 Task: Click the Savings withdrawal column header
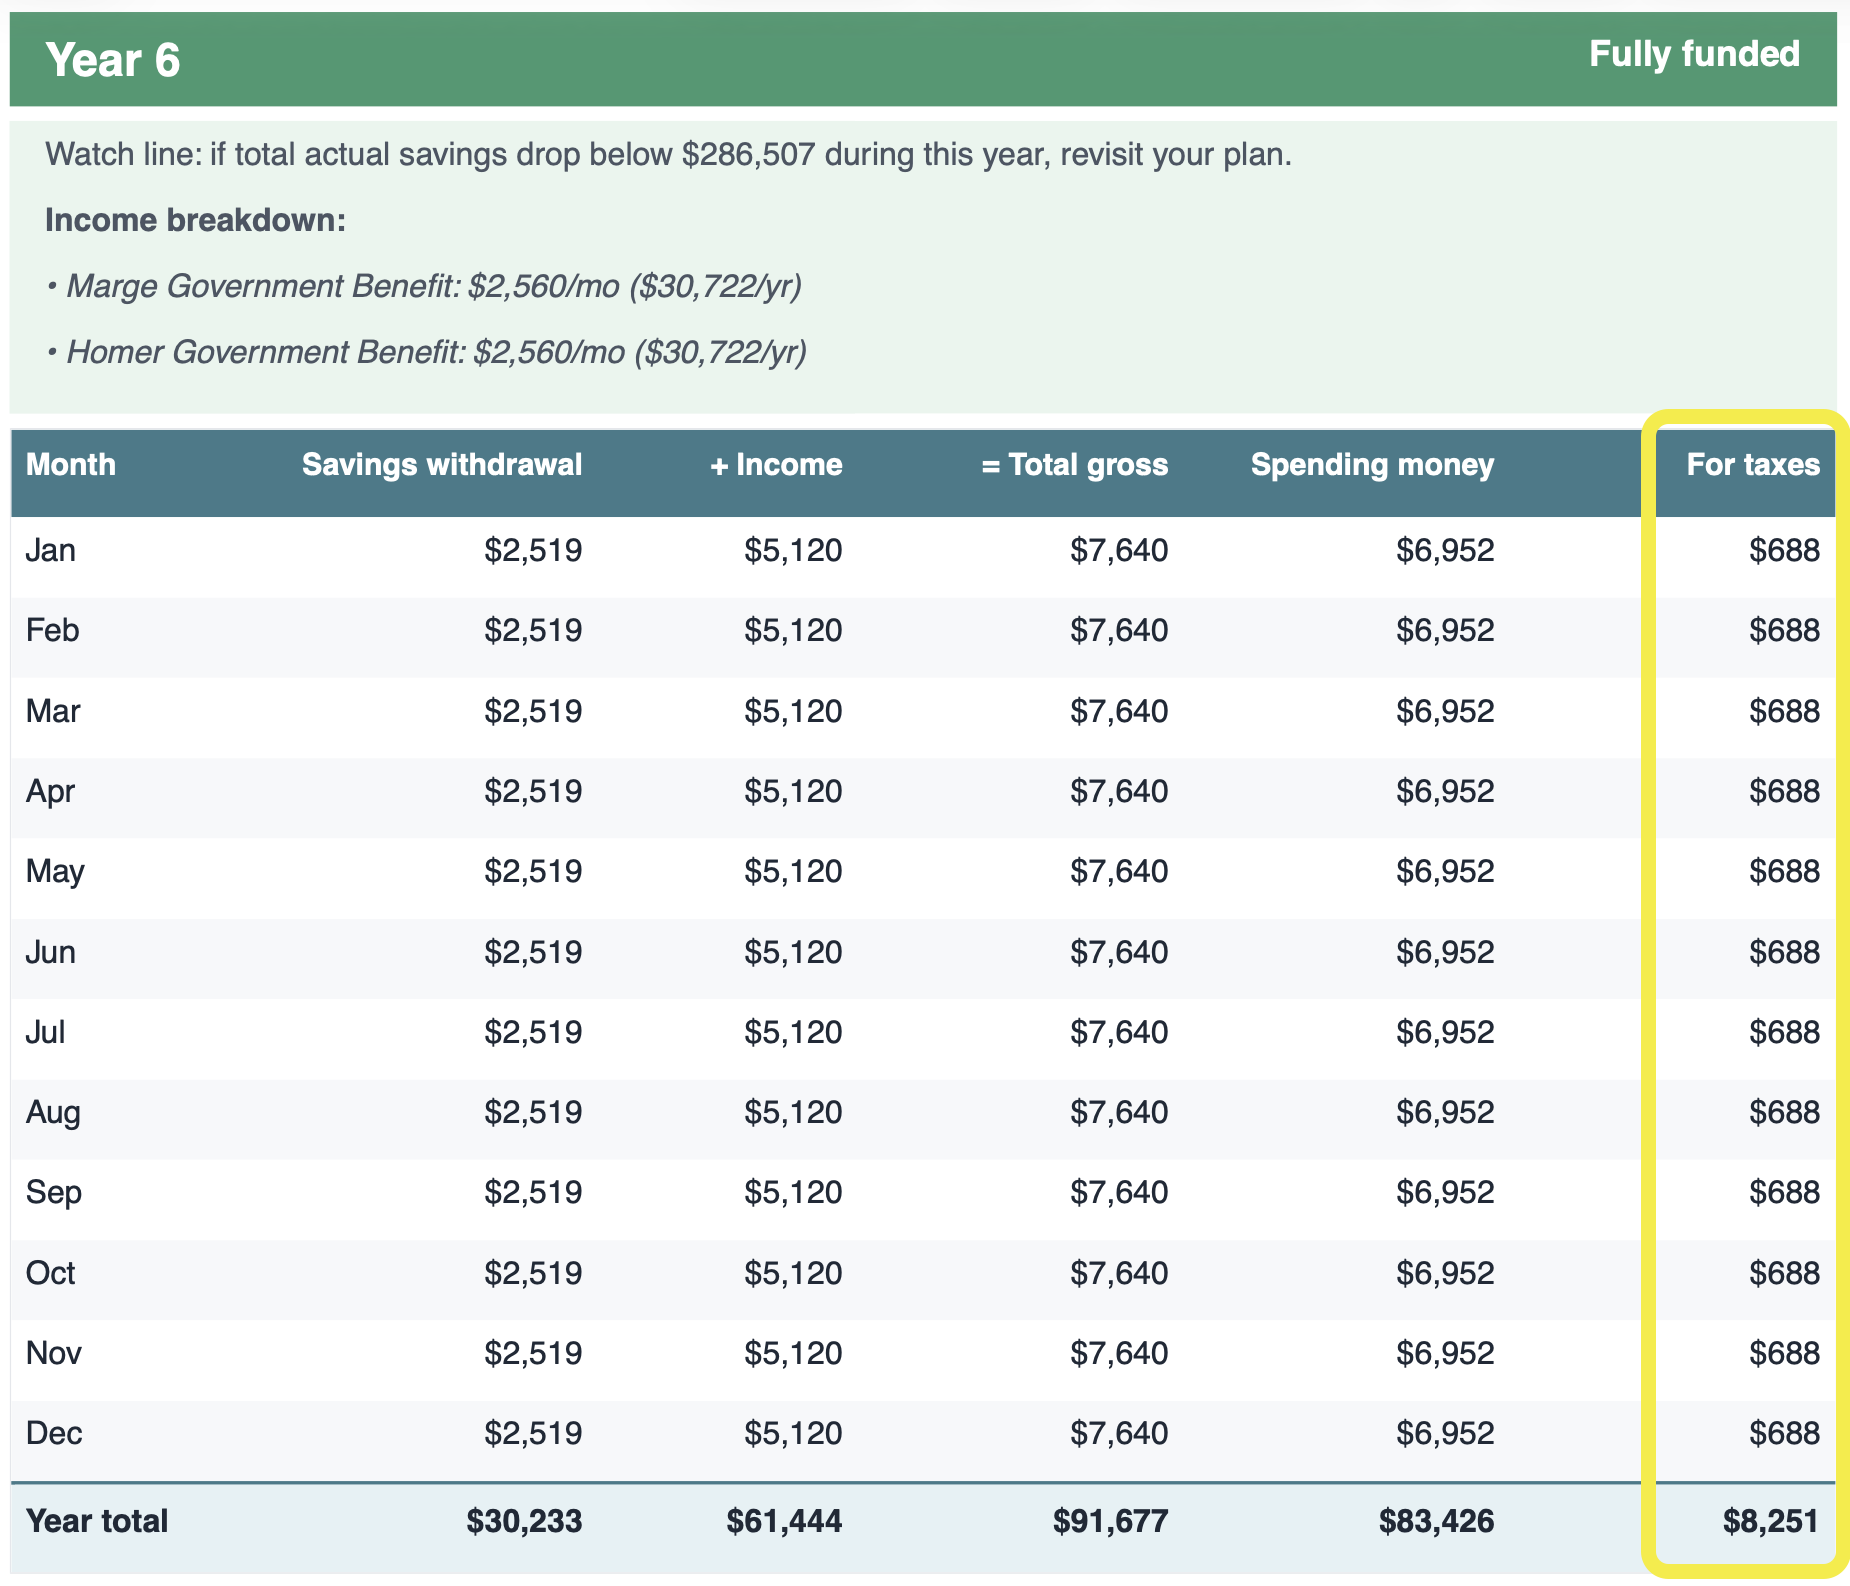point(442,465)
